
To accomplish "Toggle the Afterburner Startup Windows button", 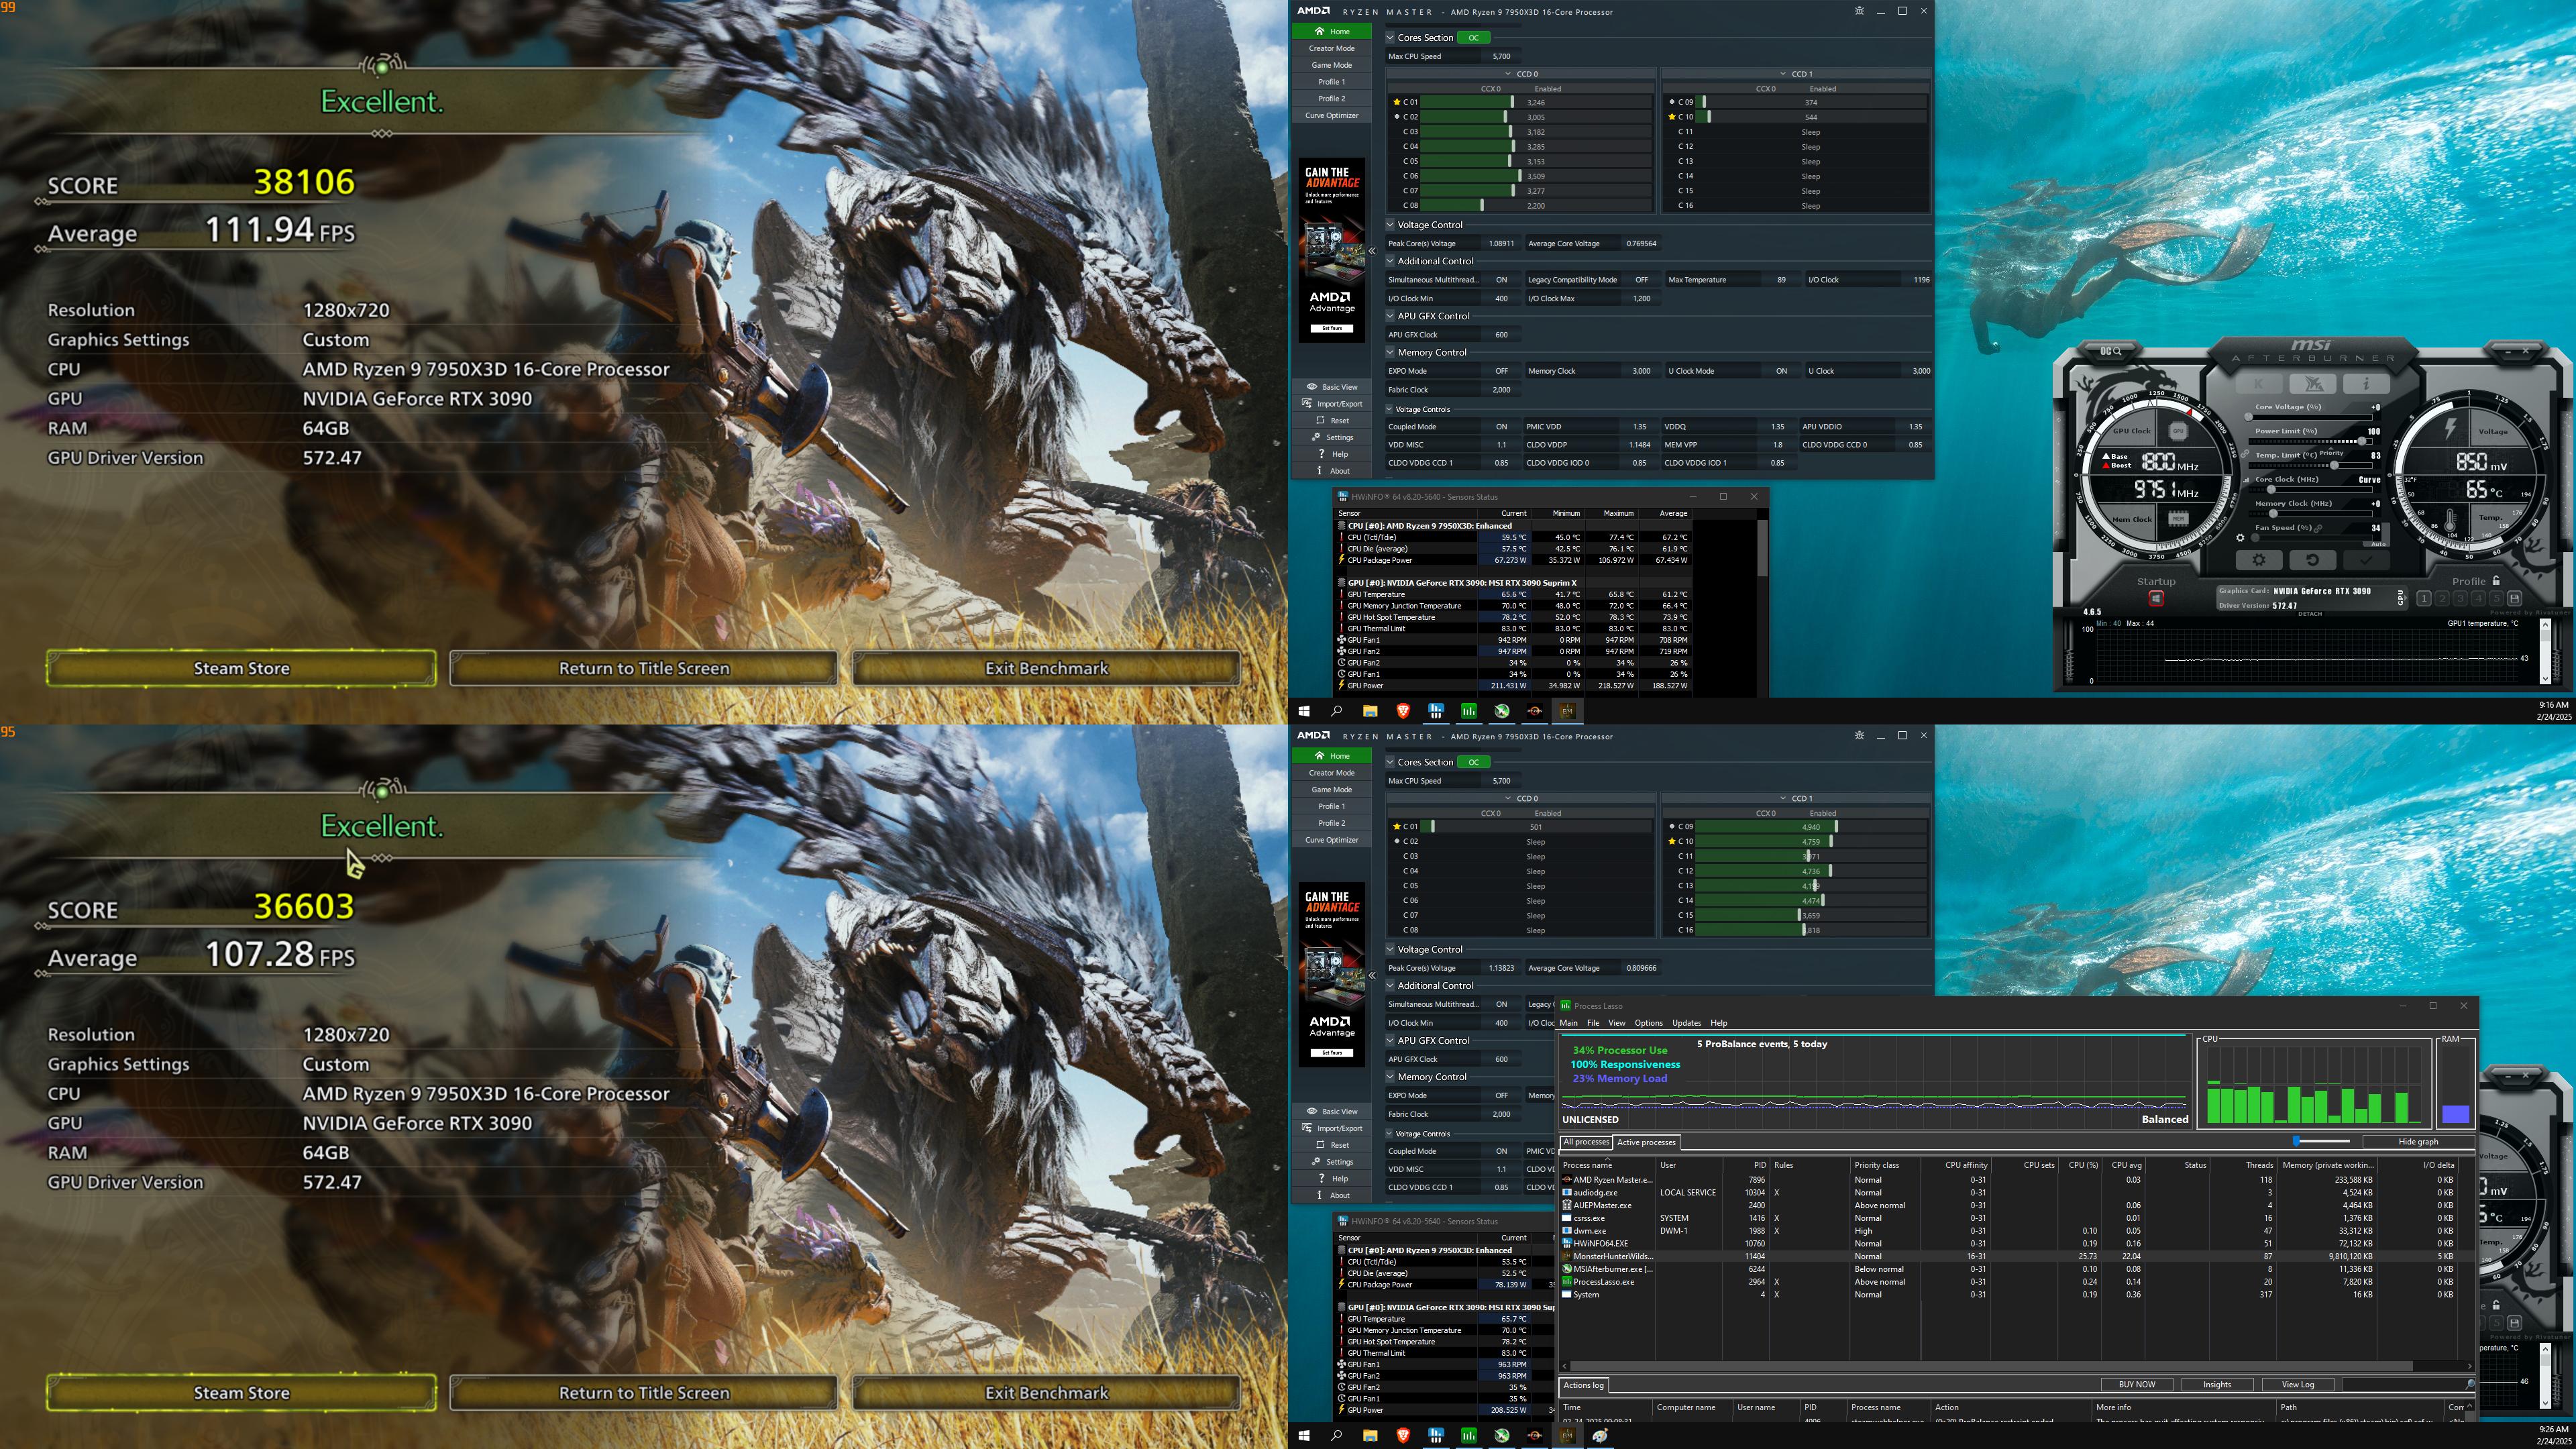I will 2156,598.
